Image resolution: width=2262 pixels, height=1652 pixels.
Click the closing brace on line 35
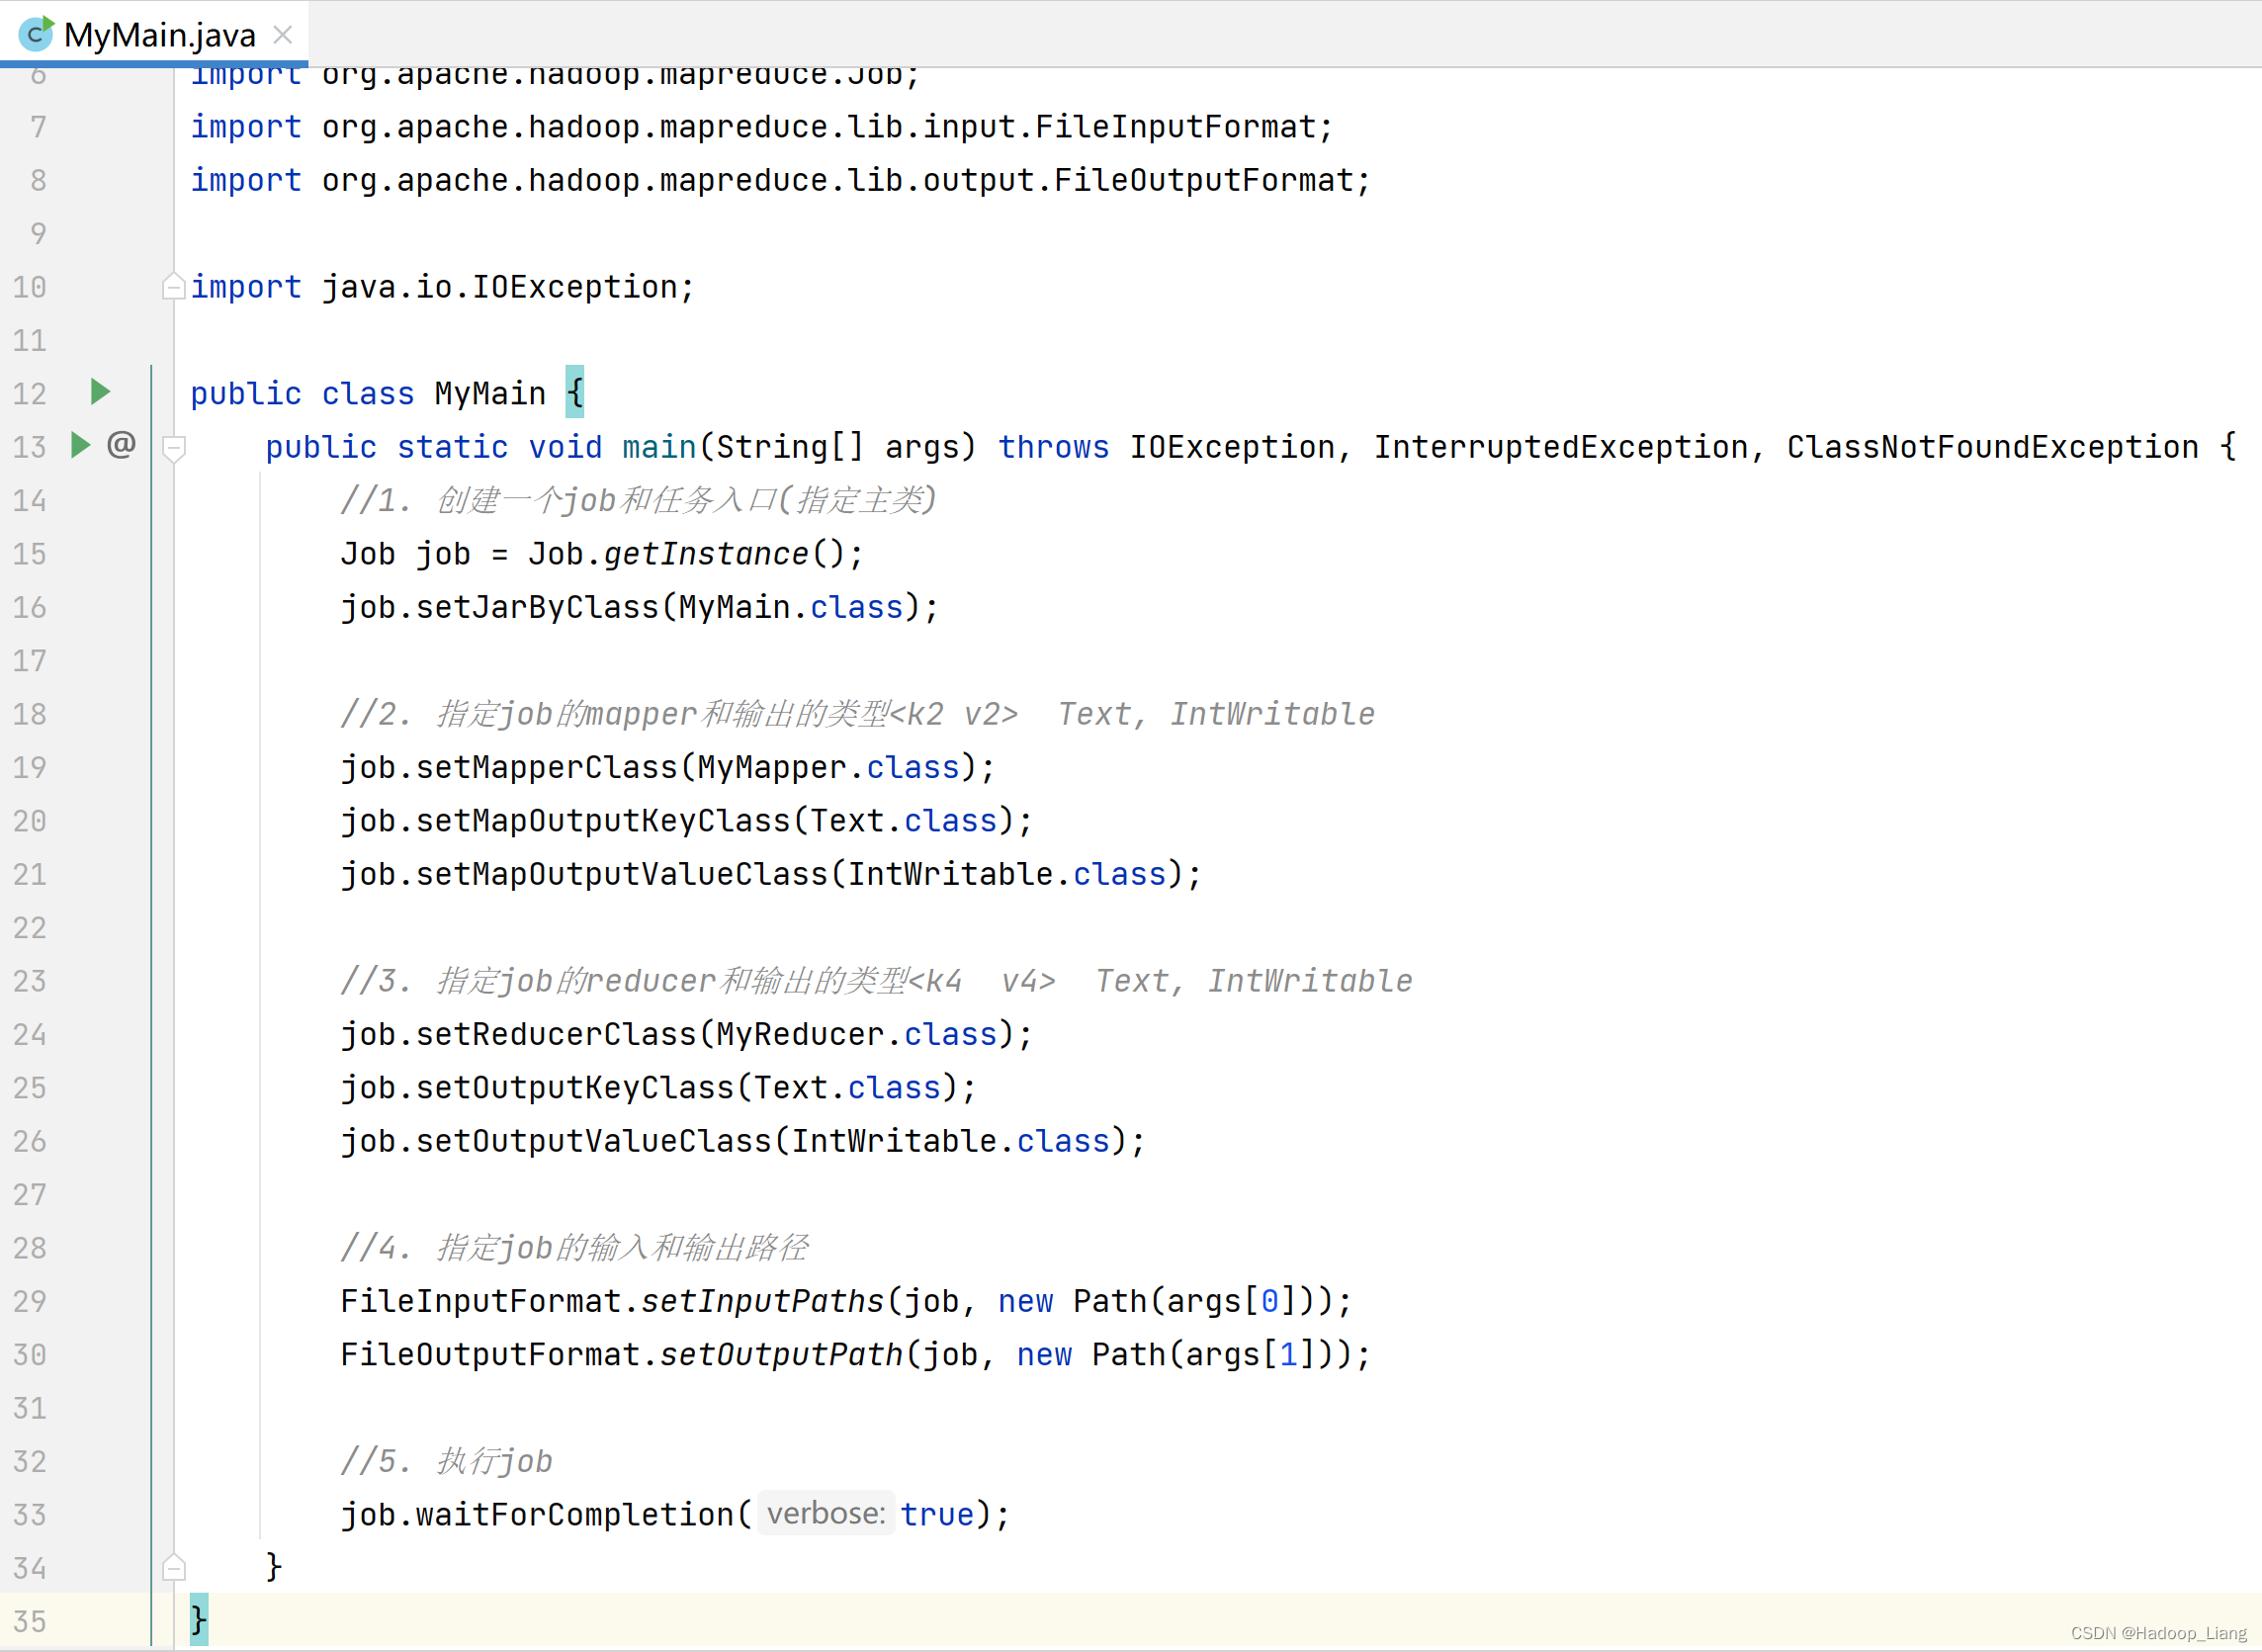click(199, 1620)
